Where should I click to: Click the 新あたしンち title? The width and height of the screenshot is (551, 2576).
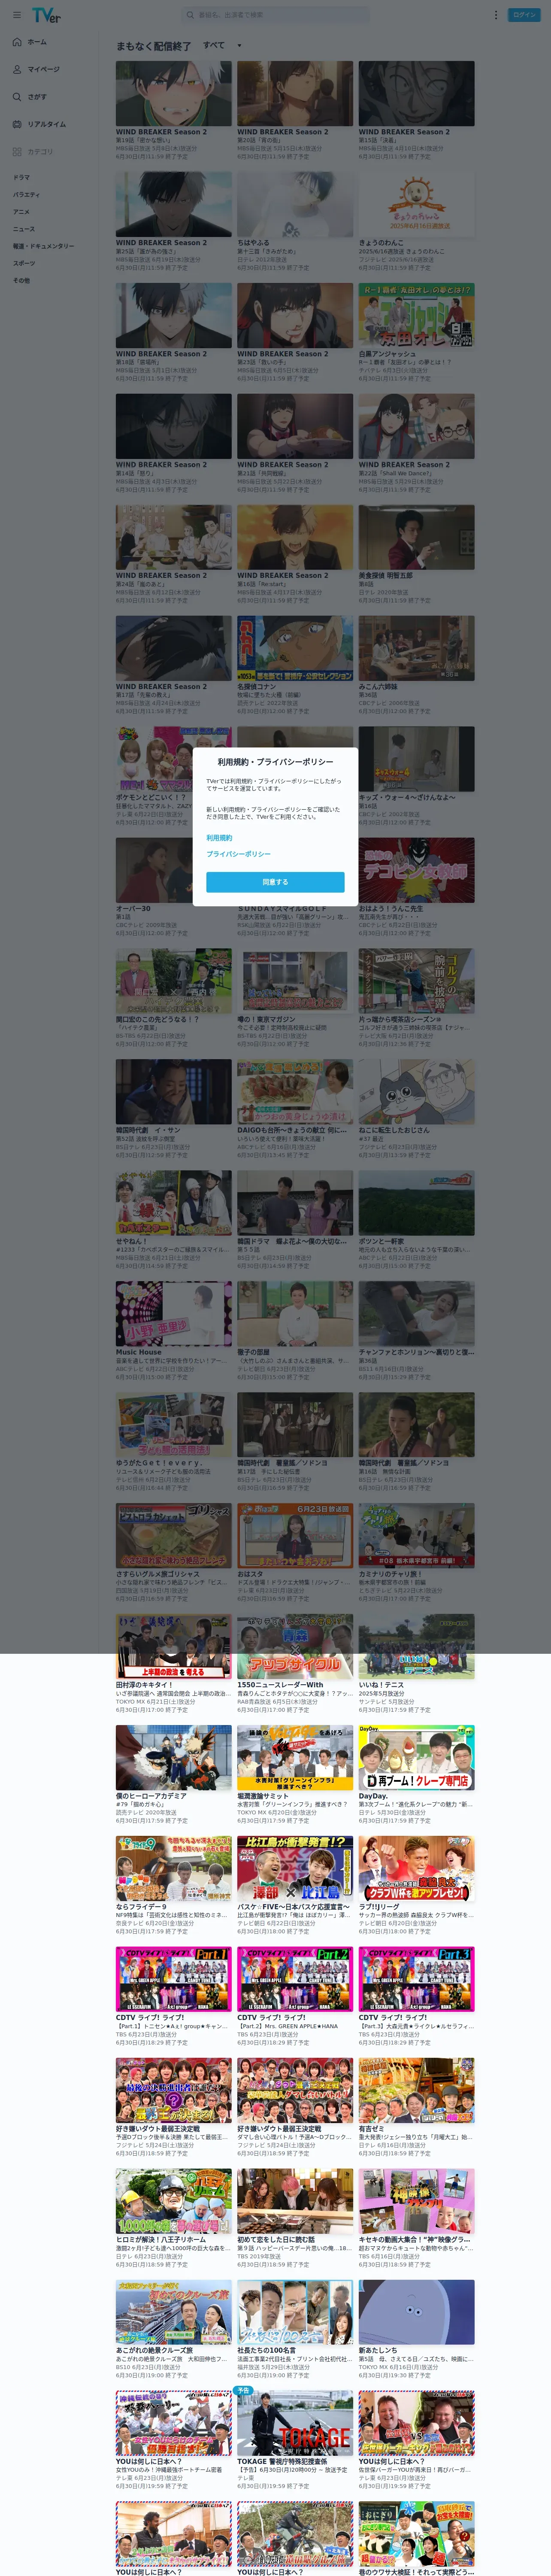coord(378,2351)
